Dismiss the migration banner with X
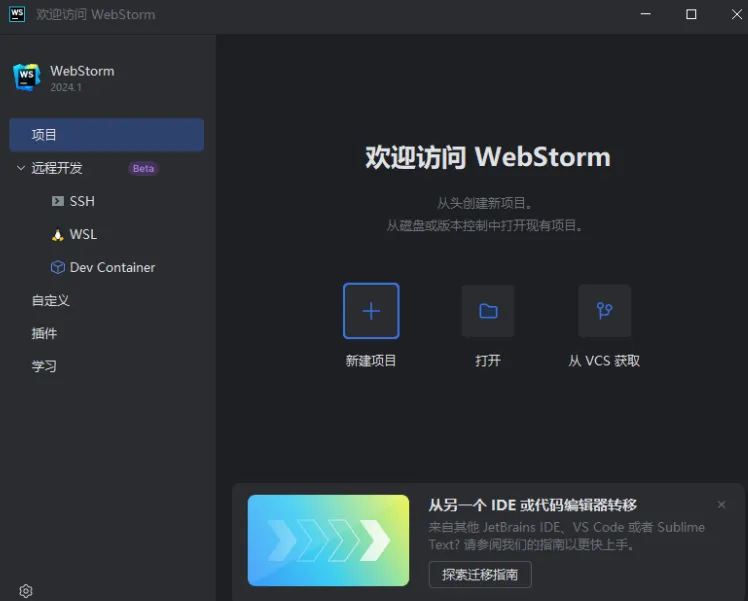Viewport: 748px width, 601px height. [721, 505]
